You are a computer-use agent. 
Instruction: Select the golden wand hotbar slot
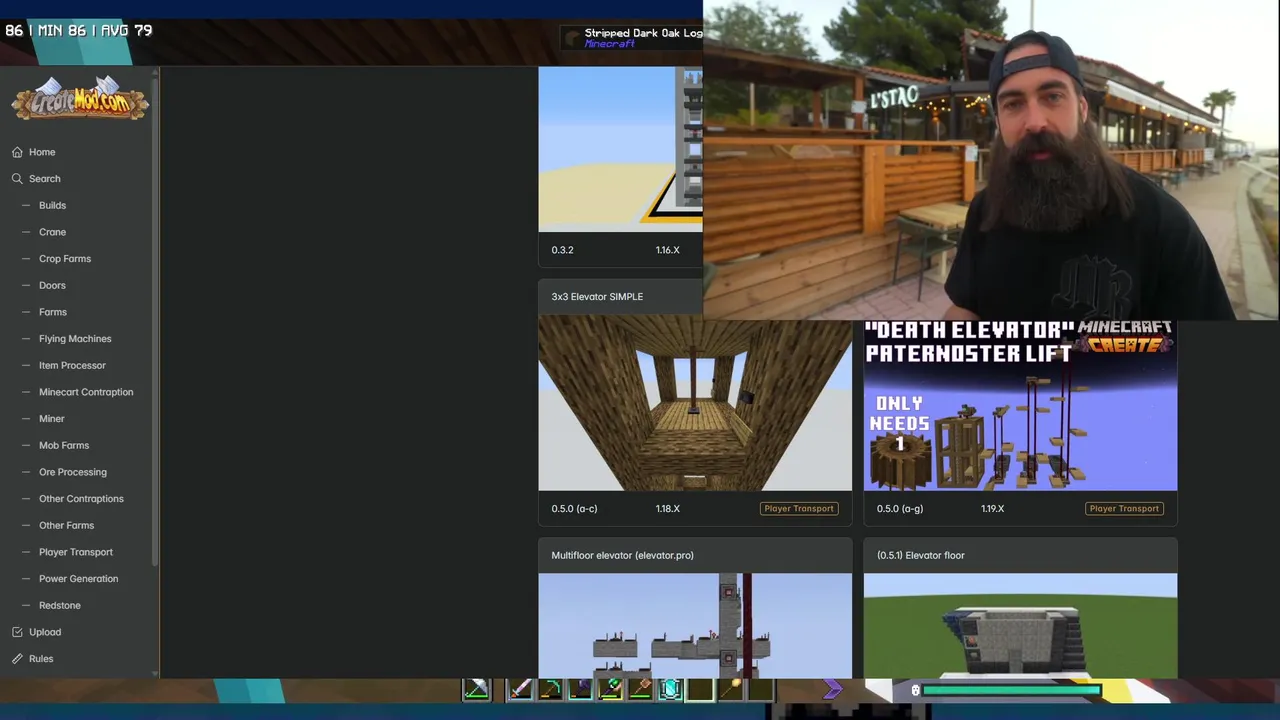tap(733, 689)
